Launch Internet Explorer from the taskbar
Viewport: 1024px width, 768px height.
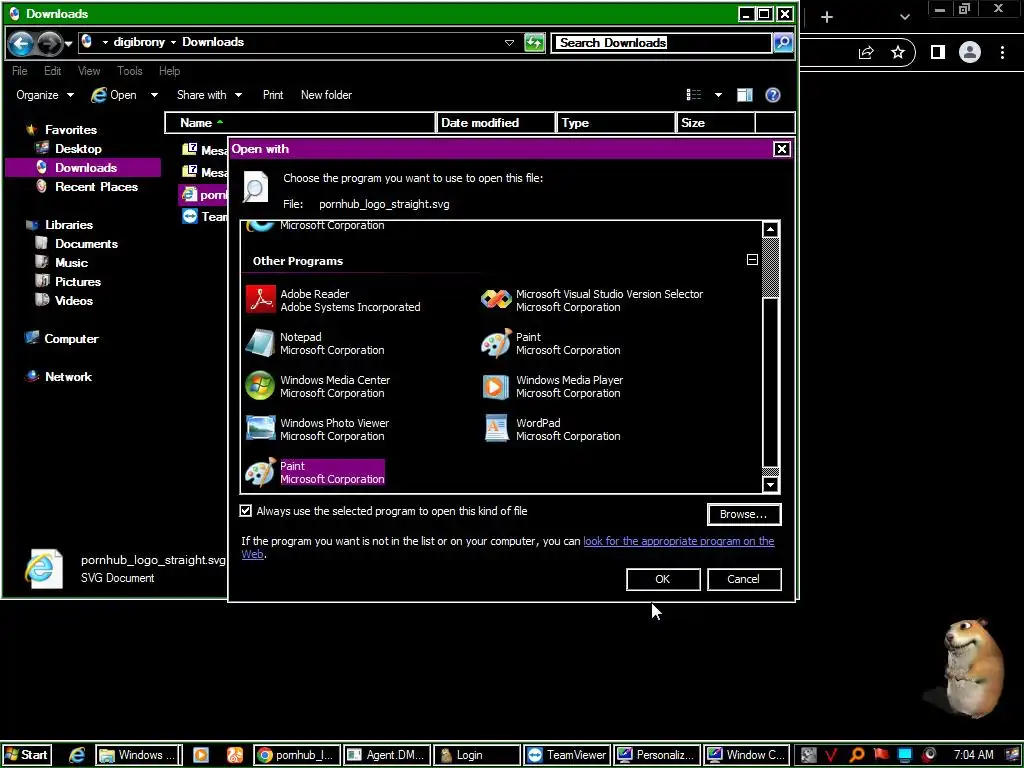point(76,755)
